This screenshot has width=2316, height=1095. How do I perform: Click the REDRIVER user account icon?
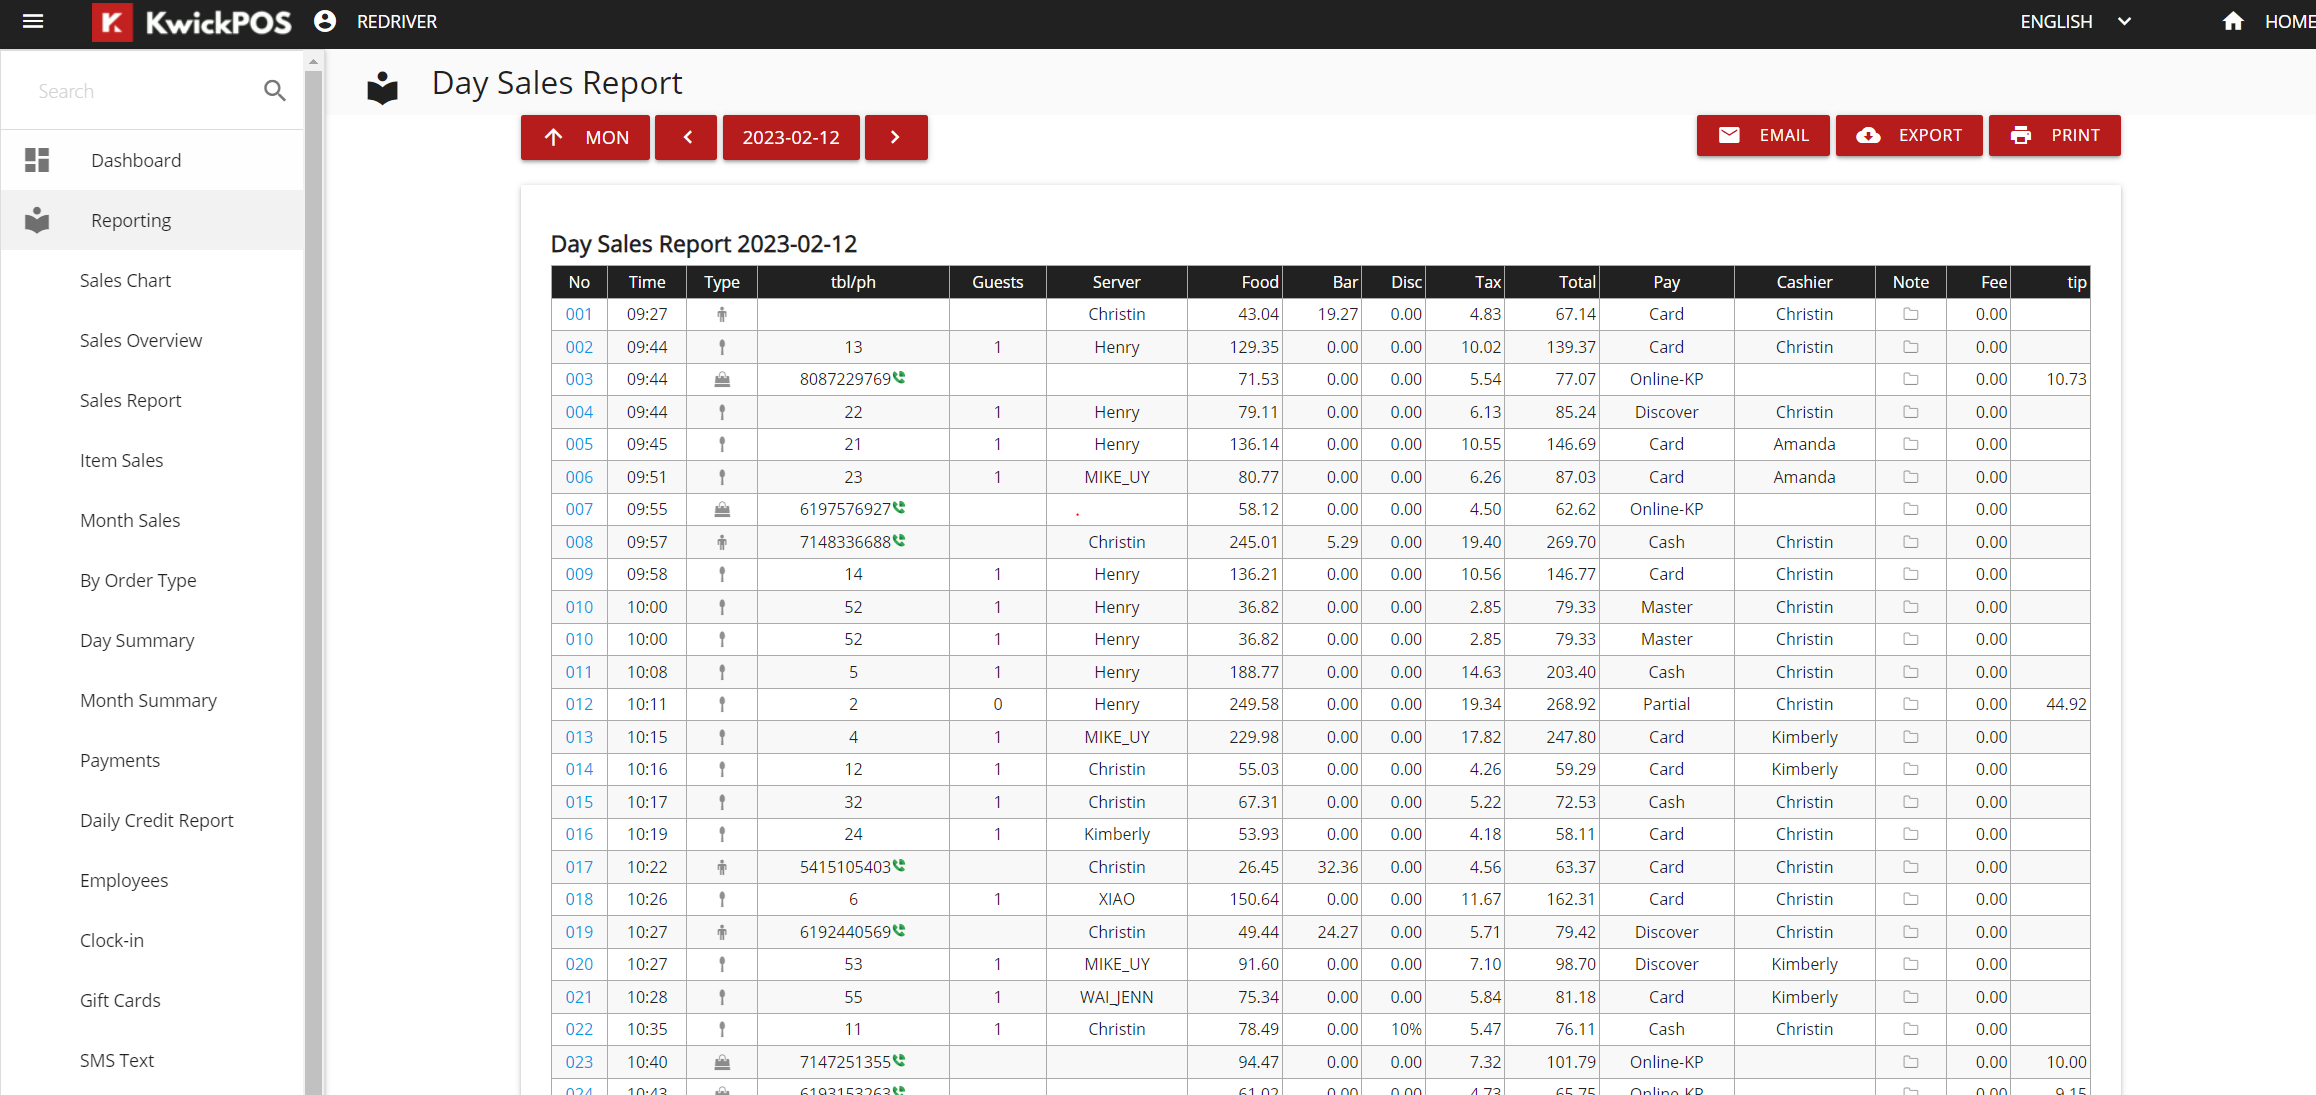[x=325, y=21]
